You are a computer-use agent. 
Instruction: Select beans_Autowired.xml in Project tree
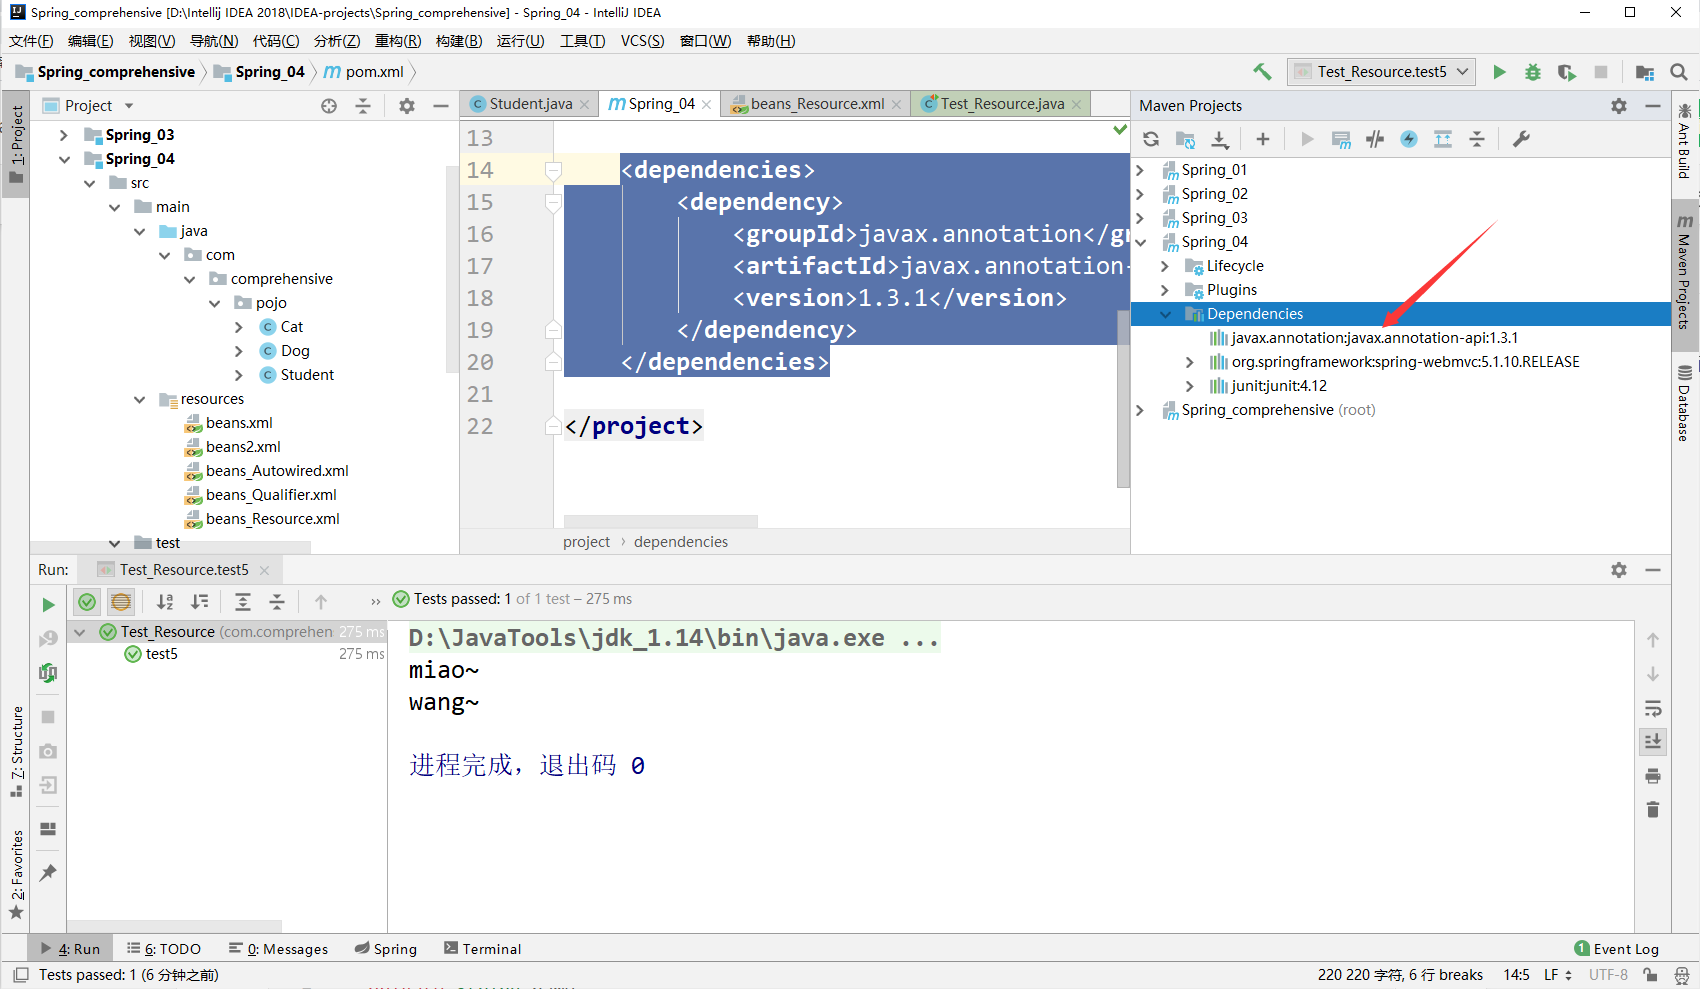pos(277,471)
